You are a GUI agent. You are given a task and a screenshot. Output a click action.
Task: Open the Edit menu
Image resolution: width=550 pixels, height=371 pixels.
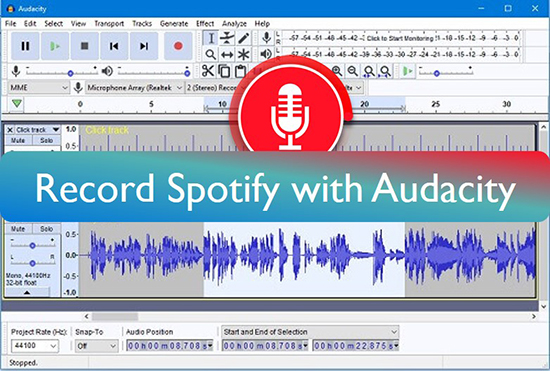(30, 24)
